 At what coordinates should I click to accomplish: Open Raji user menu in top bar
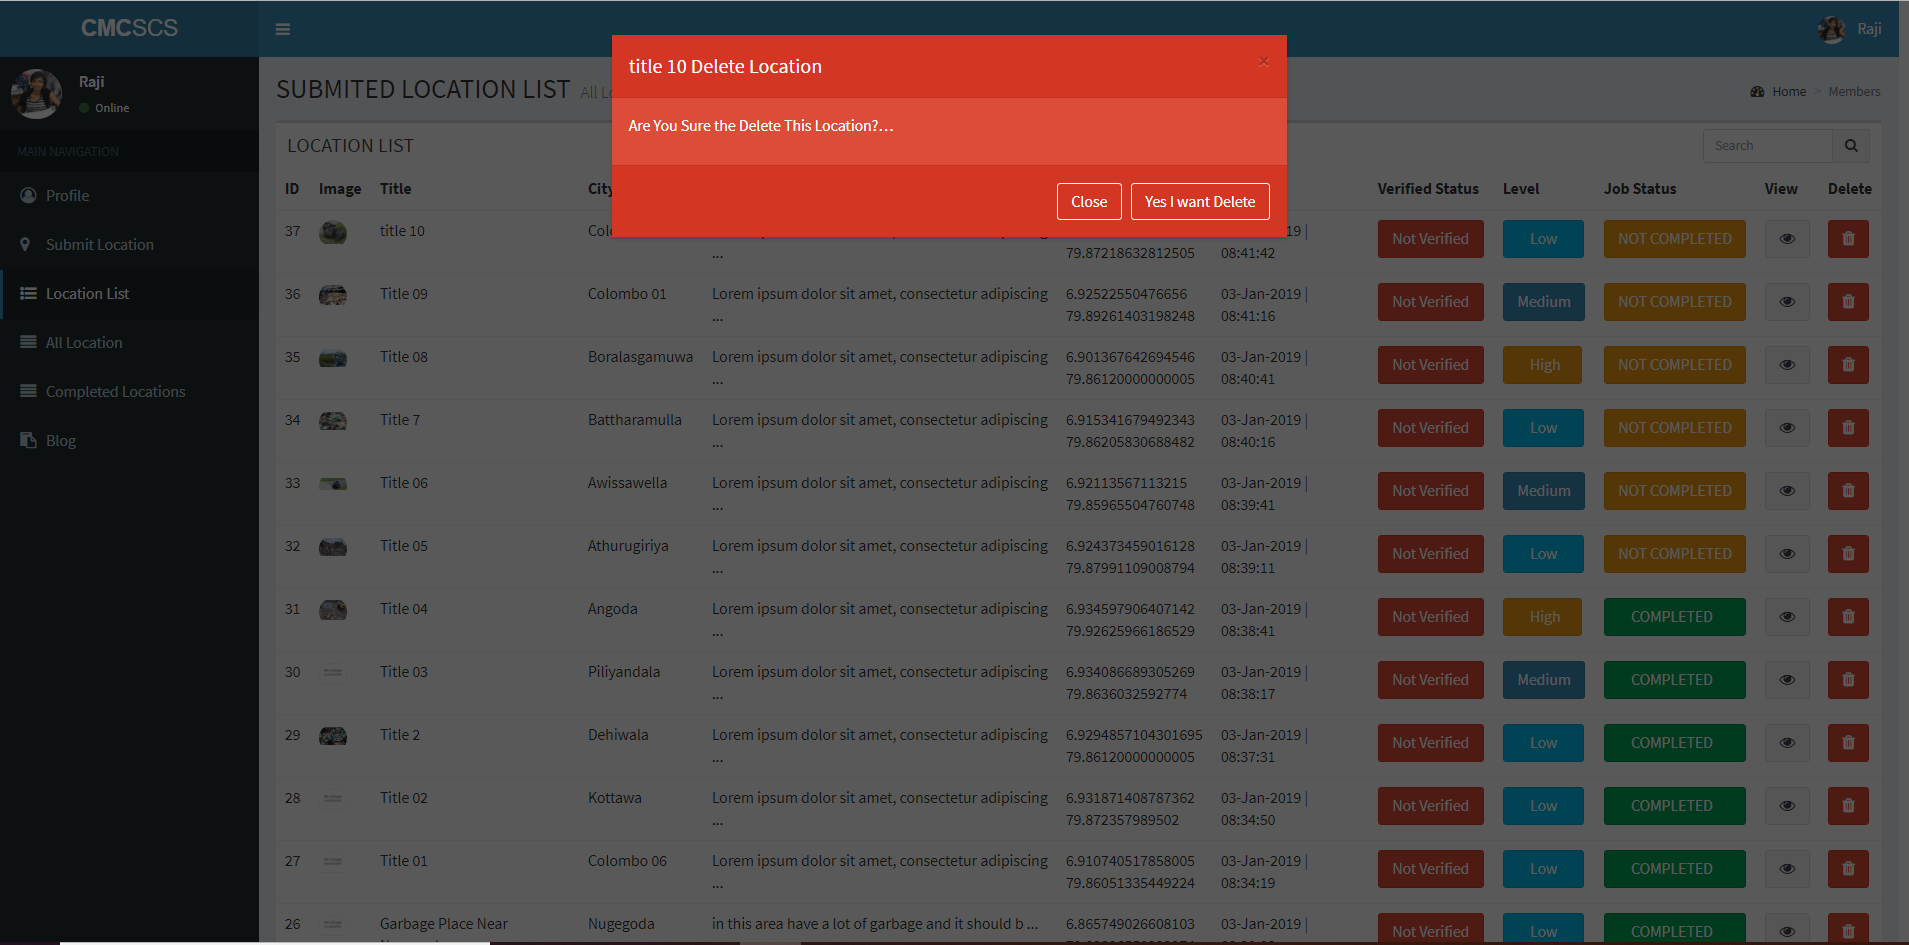[x=1850, y=29]
